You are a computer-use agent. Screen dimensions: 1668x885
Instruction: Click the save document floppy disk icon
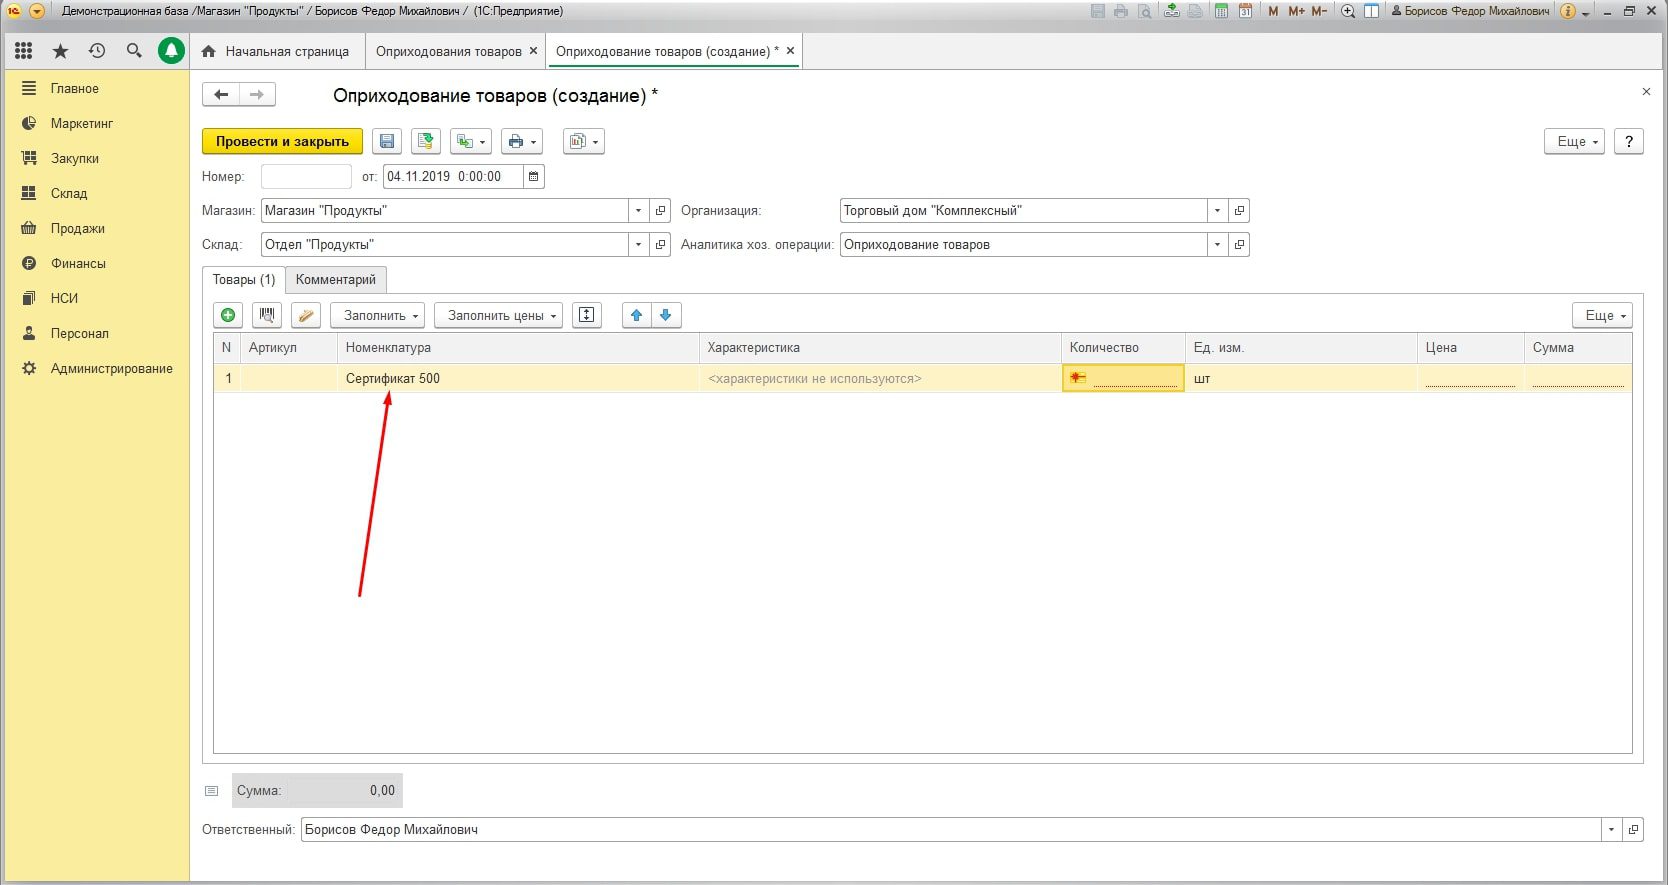click(x=387, y=142)
